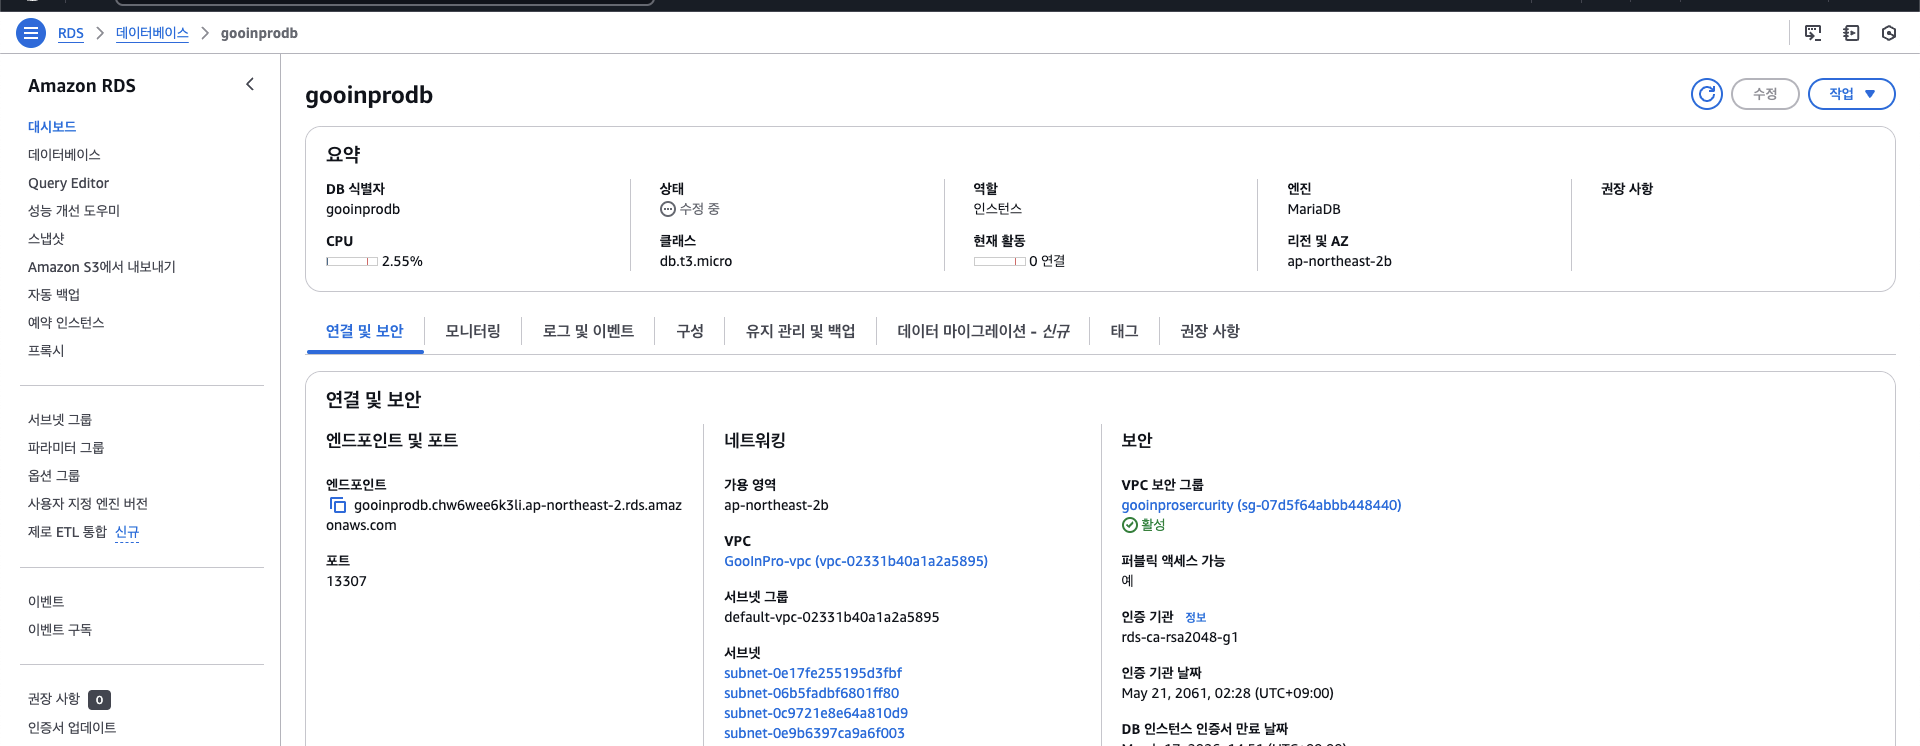Collapse the Amazon RDS side panel

[x=250, y=85]
